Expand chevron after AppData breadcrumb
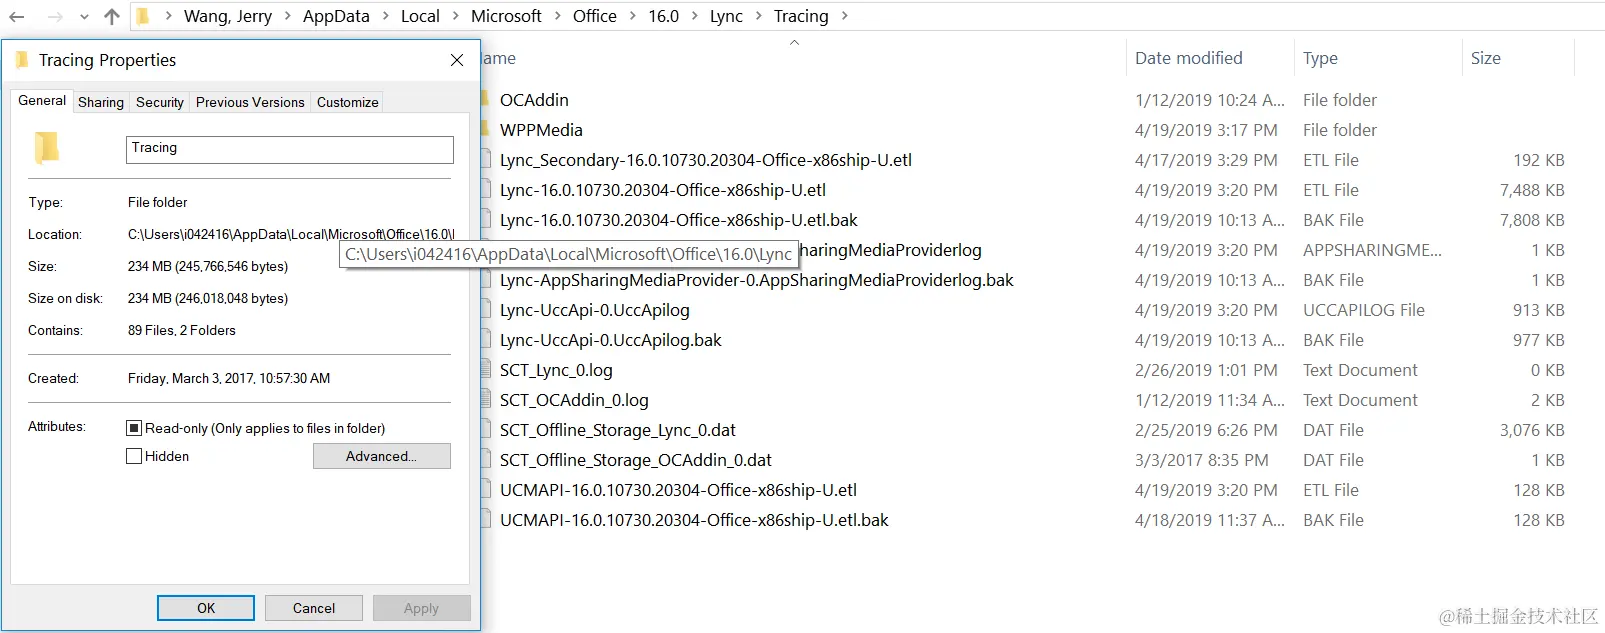Viewport: 1605px width, 633px height. click(x=385, y=16)
